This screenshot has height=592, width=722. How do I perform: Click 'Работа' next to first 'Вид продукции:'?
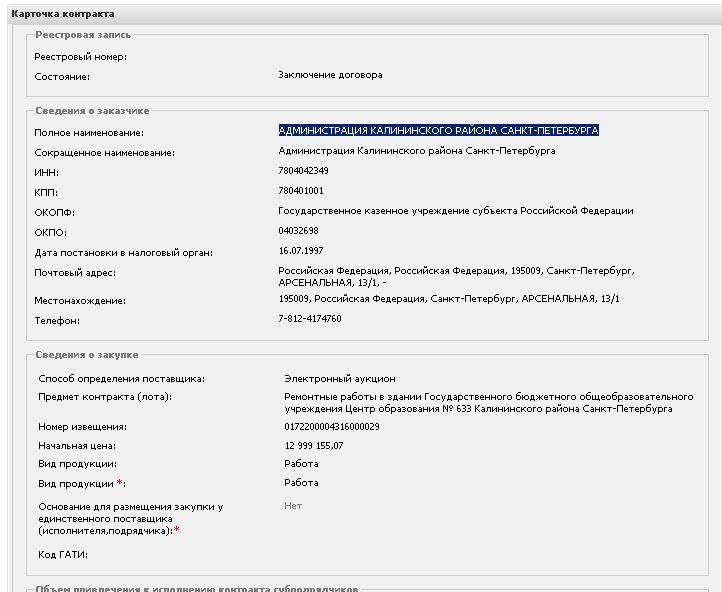[x=301, y=464]
